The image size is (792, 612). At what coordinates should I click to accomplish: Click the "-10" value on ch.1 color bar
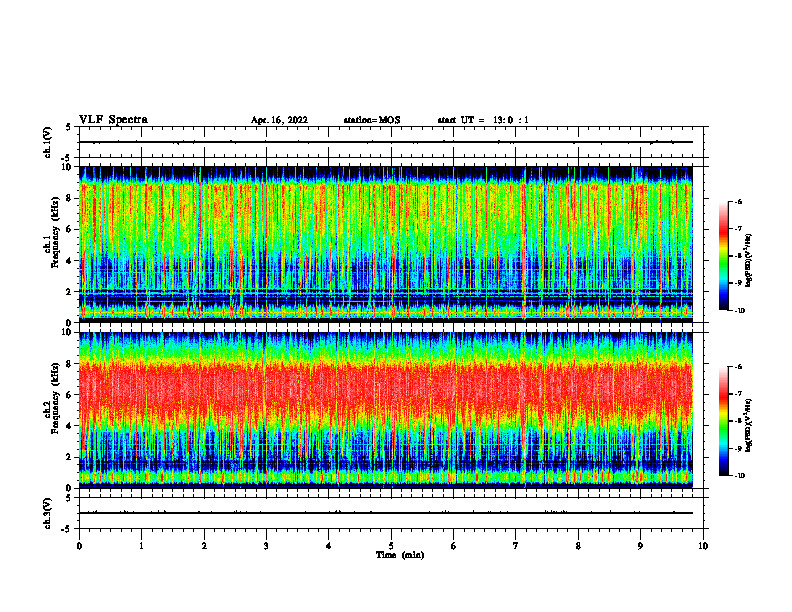pyautogui.click(x=739, y=311)
